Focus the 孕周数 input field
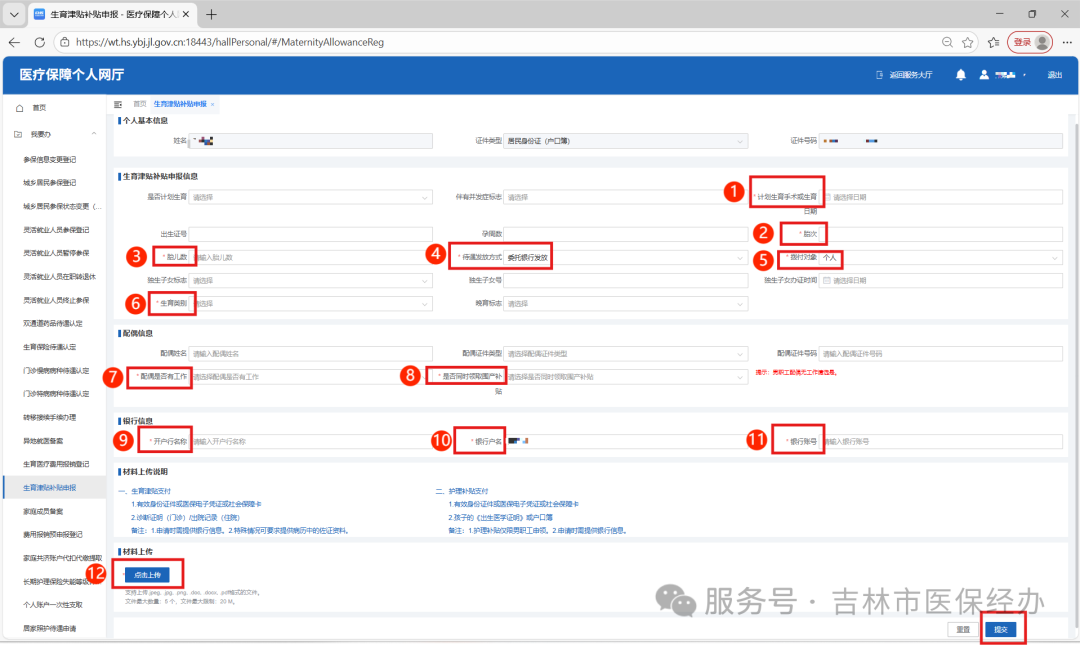The image size is (1080, 645). (625, 234)
